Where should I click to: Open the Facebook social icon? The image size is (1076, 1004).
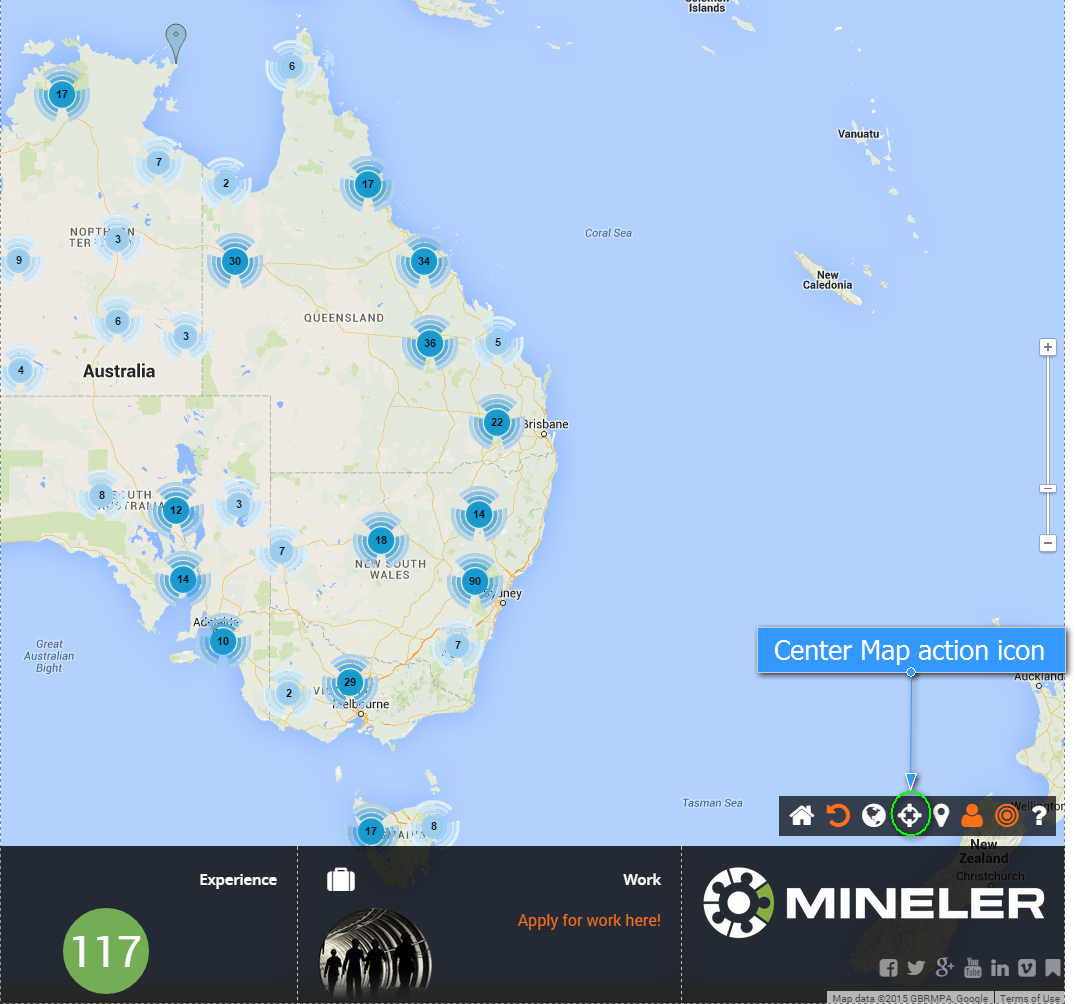pyautogui.click(x=888, y=967)
